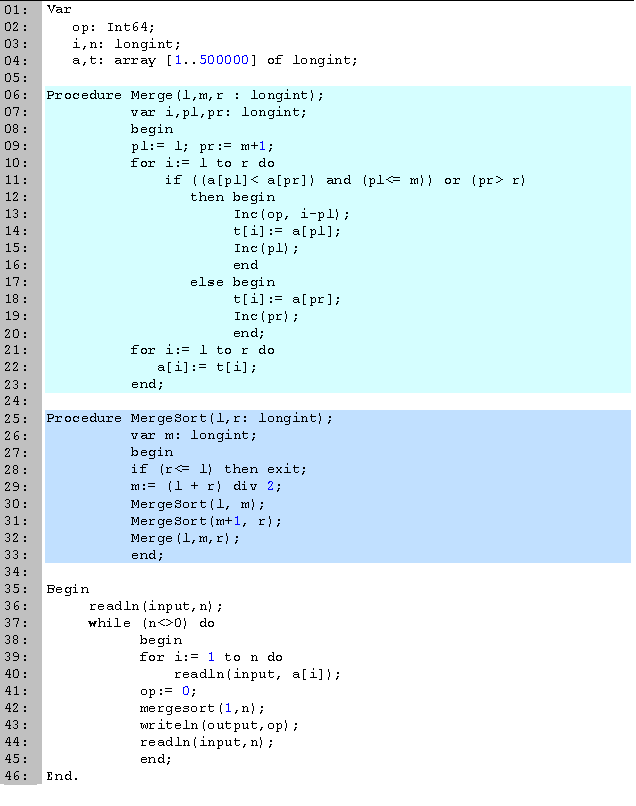The height and width of the screenshot is (806, 636).
Task: Click the 'Var' keyword on line 01
Action: (x=59, y=10)
